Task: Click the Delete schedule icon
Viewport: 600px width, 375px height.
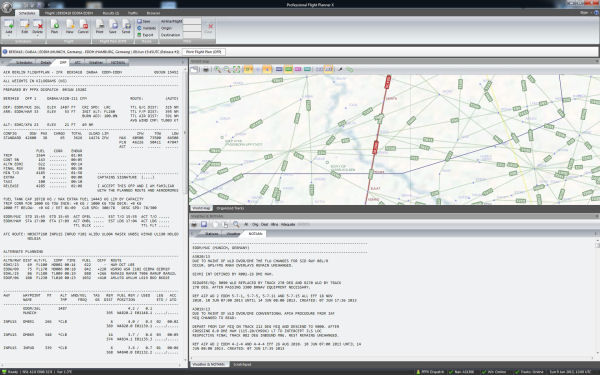Action: click(x=38, y=27)
